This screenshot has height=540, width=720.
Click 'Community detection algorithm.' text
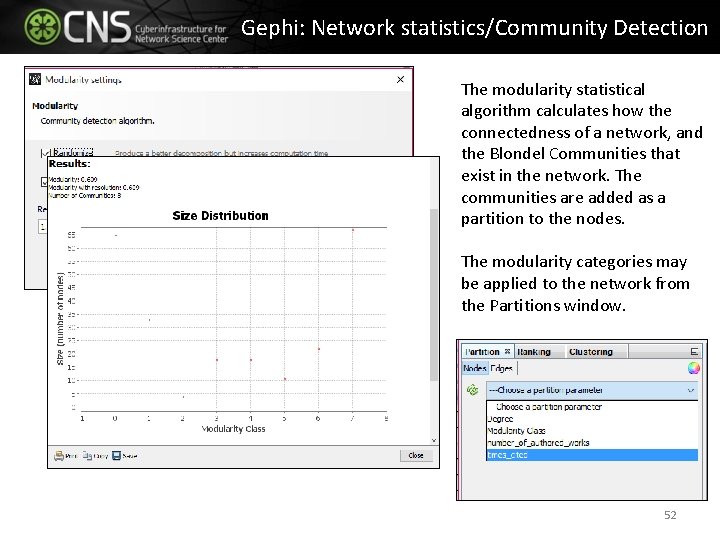point(97,121)
